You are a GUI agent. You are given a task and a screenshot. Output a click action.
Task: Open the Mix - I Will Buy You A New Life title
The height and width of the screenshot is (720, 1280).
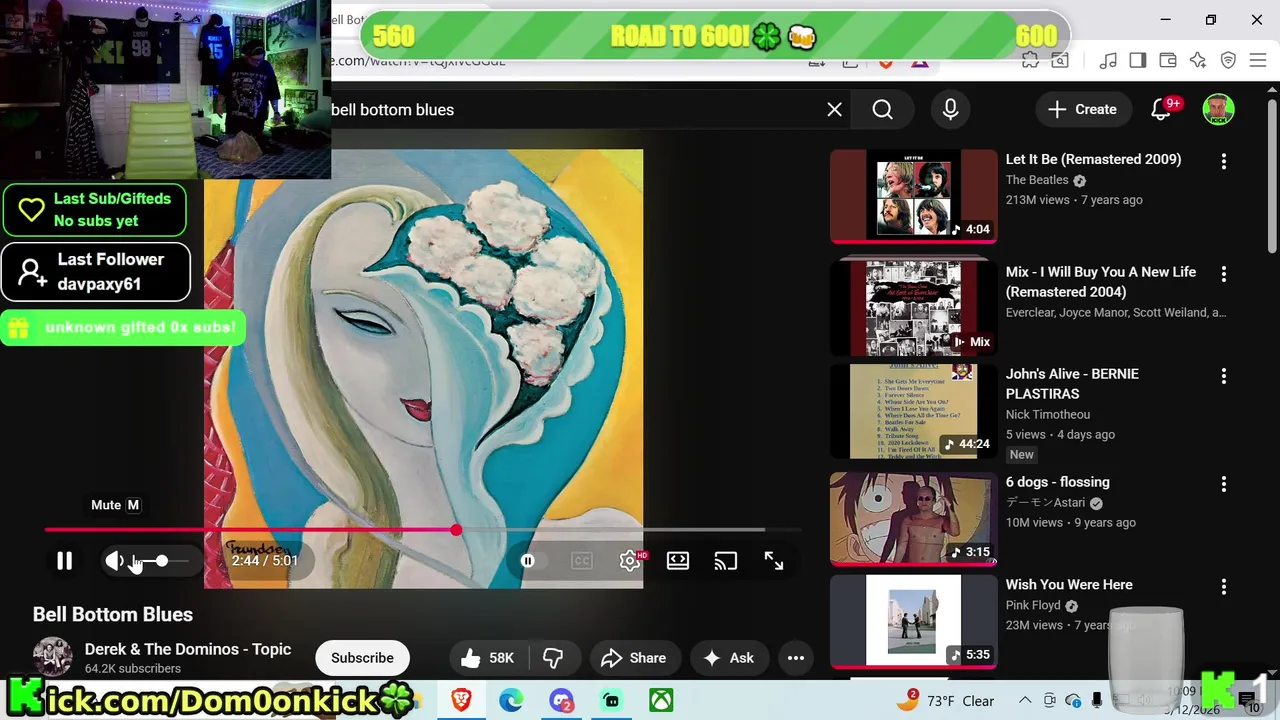click(x=1101, y=282)
